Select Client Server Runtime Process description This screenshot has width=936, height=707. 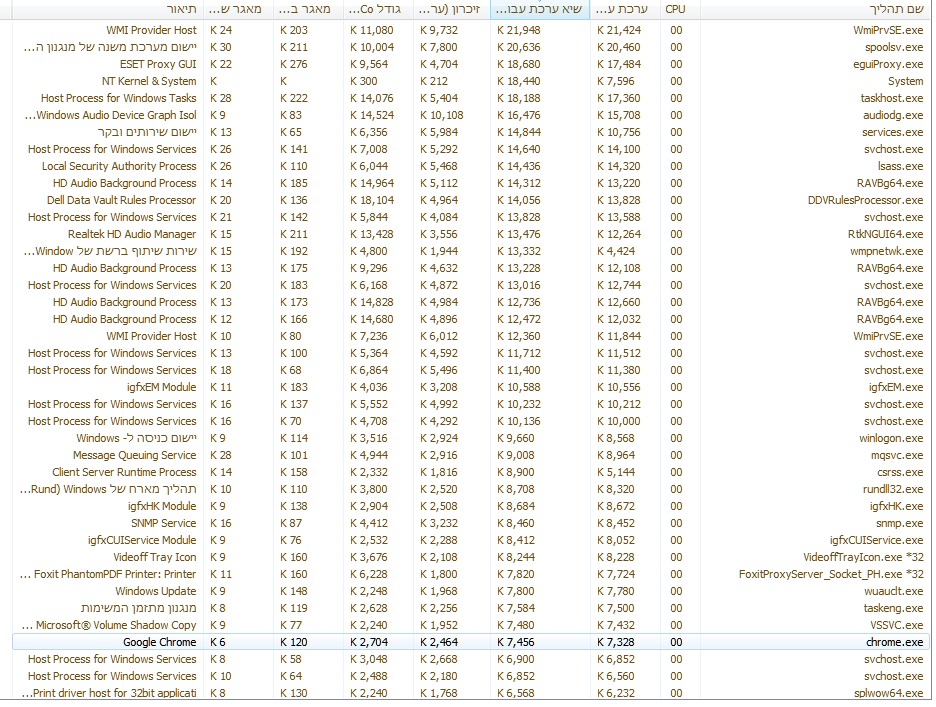[x=124, y=472]
